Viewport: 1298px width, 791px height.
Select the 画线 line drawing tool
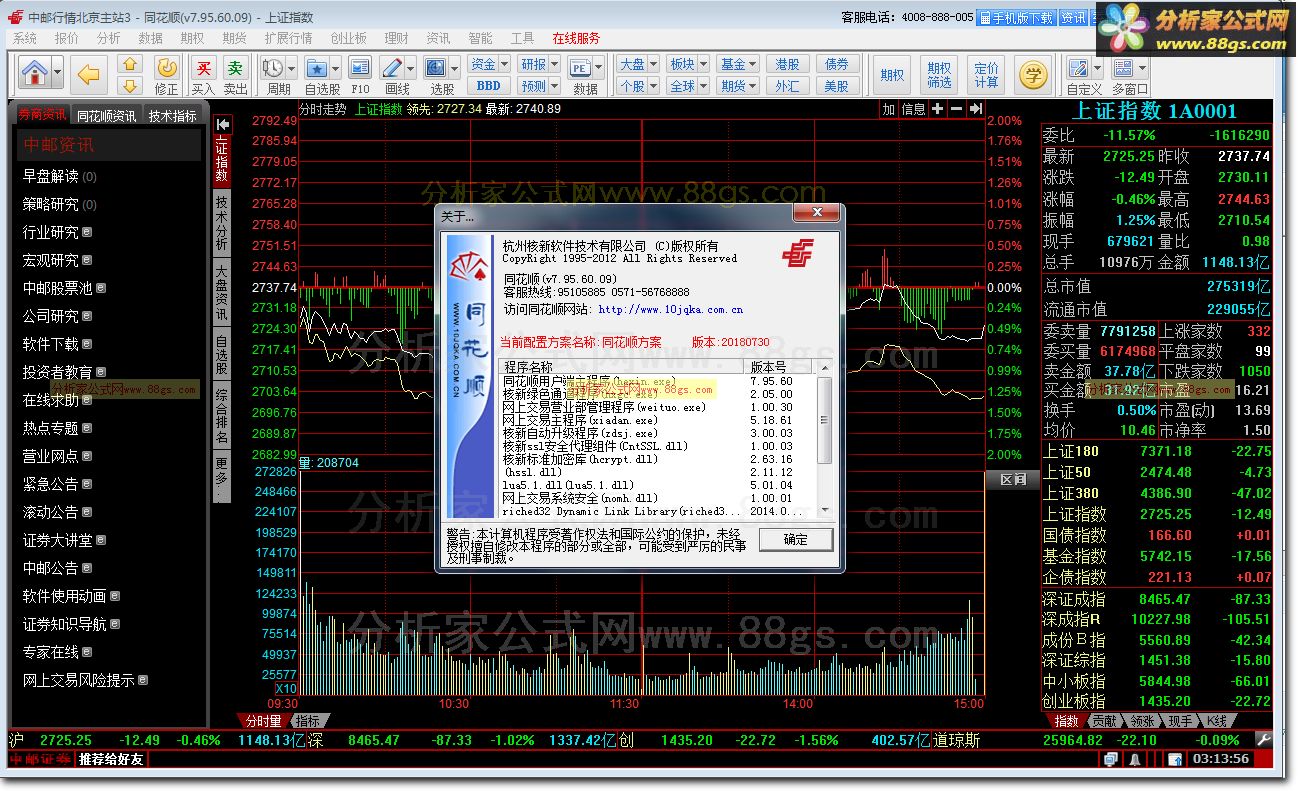pyautogui.click(x=391, y=67)
